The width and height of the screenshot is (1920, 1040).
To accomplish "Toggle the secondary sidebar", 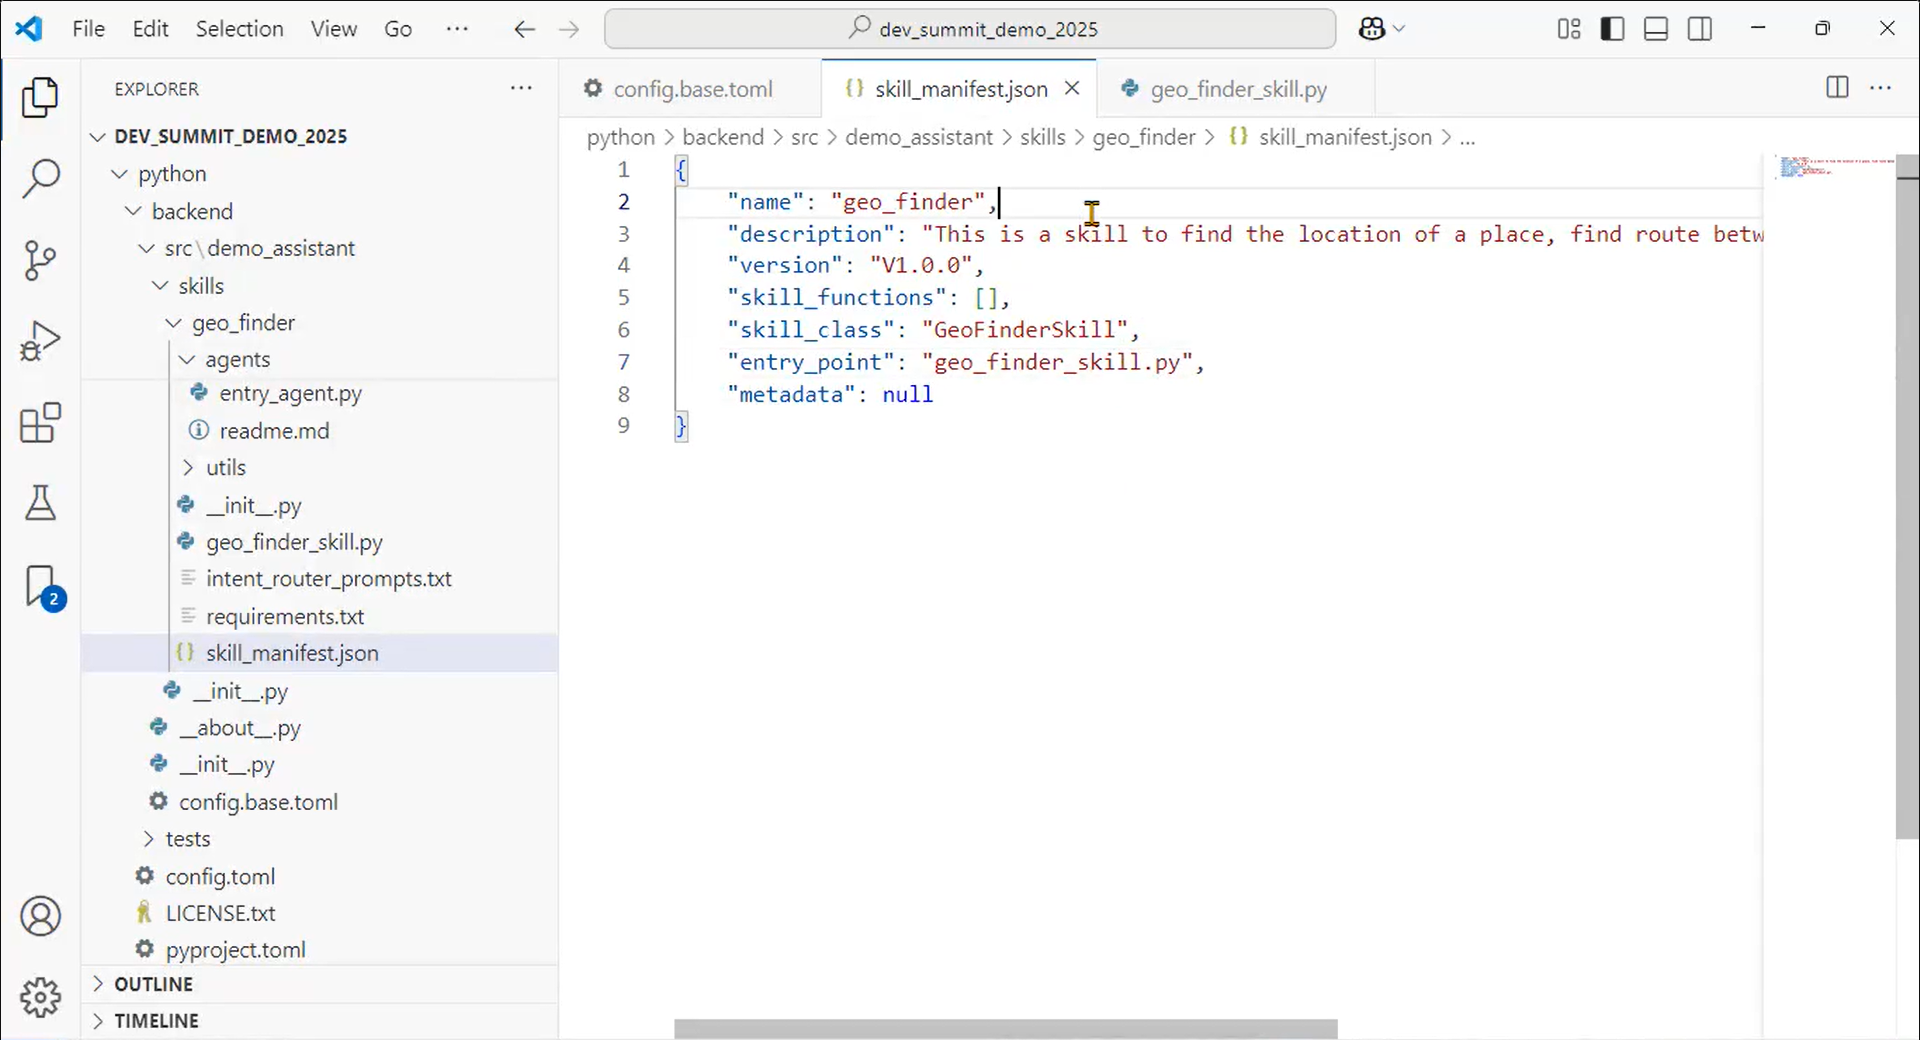I will pyautogui.click(x=1700, y=28).
